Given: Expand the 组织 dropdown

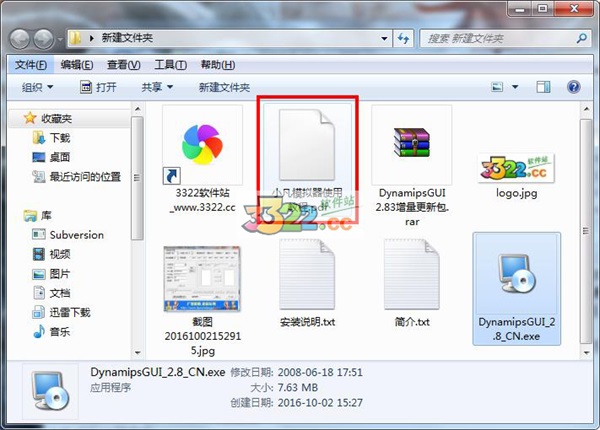Looking at the screenshot, I should (x=37, y=88).
